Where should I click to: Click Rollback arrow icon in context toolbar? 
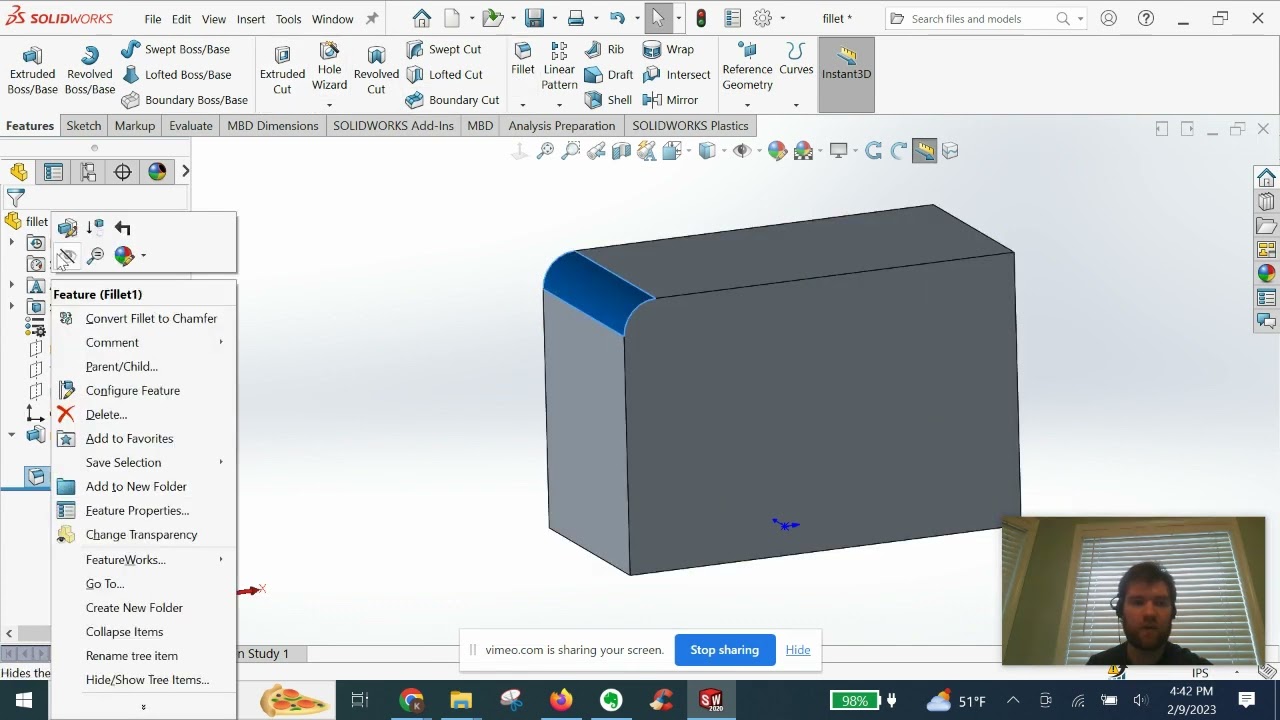(x=123, y=228)
